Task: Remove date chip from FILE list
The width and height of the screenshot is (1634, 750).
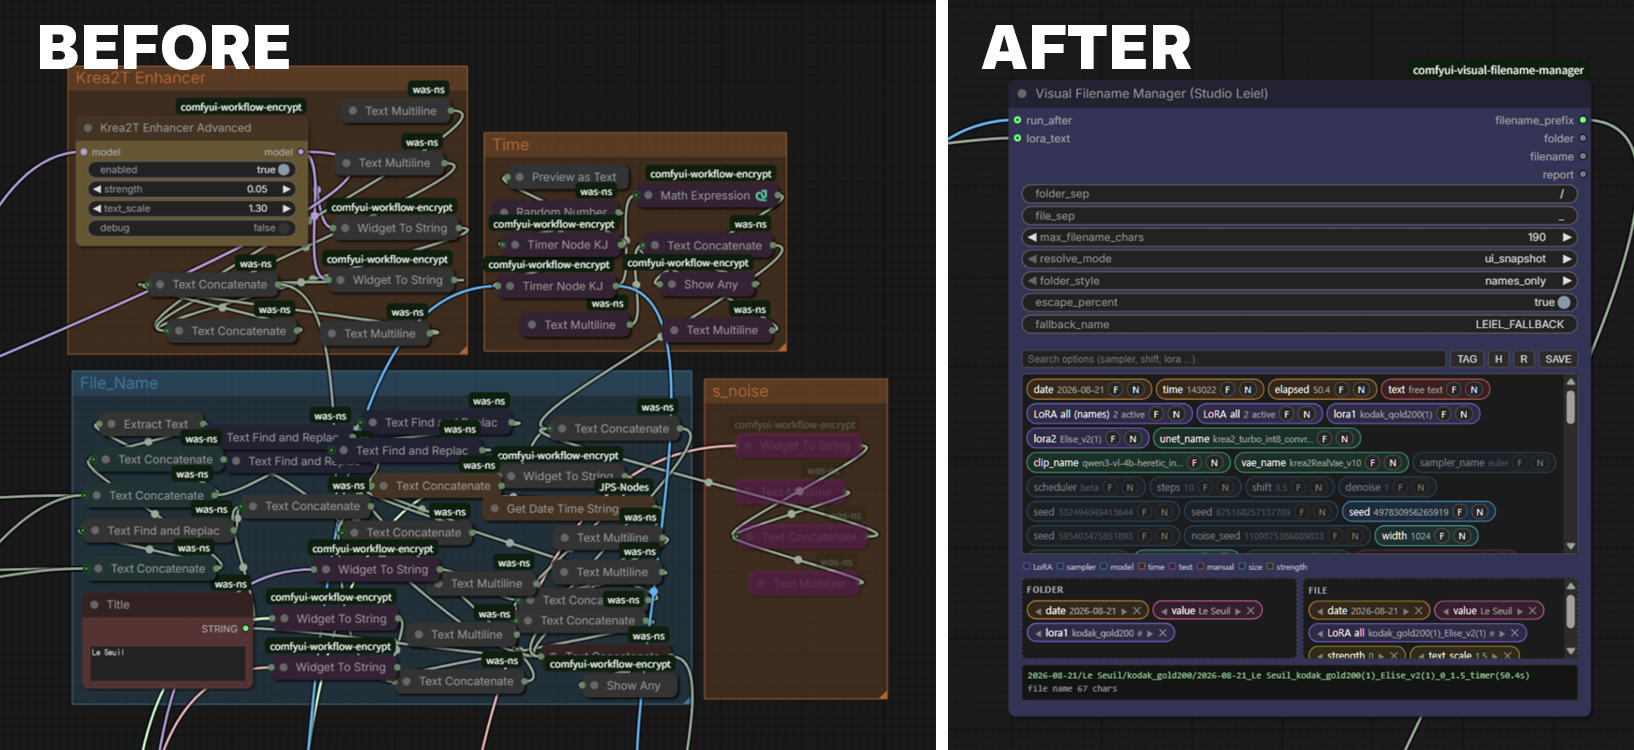Action: coord(1419,611)
